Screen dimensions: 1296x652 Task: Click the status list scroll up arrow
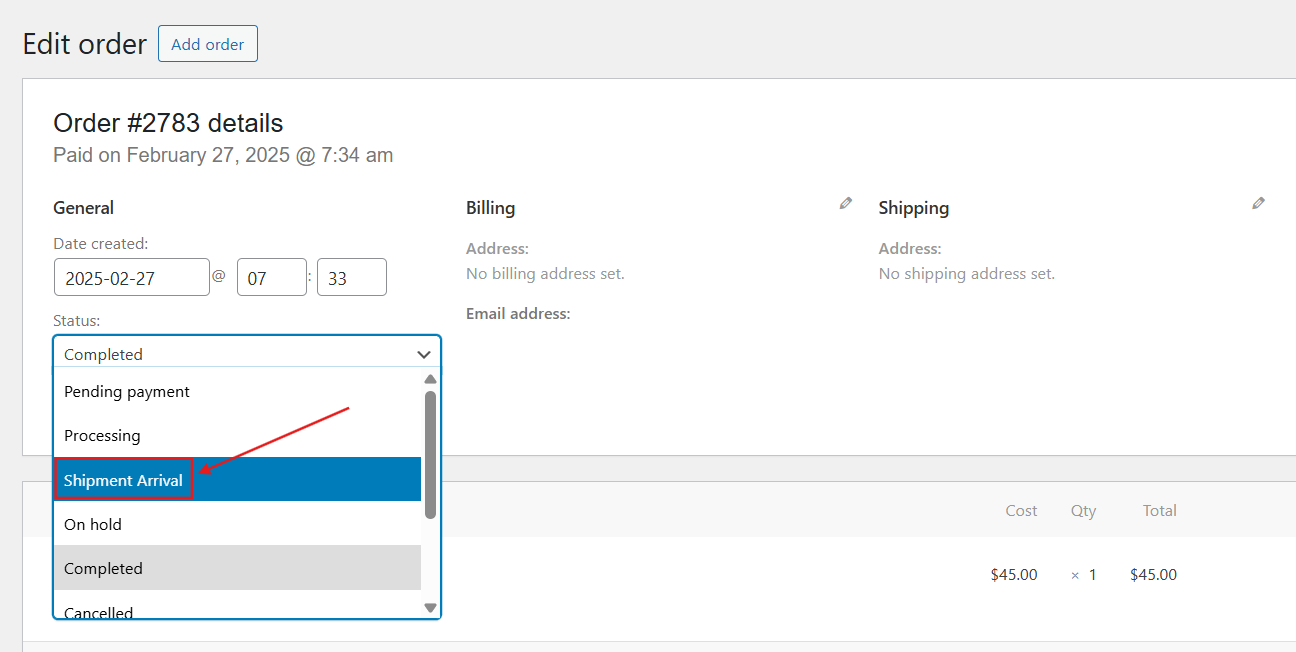(430, 380)
